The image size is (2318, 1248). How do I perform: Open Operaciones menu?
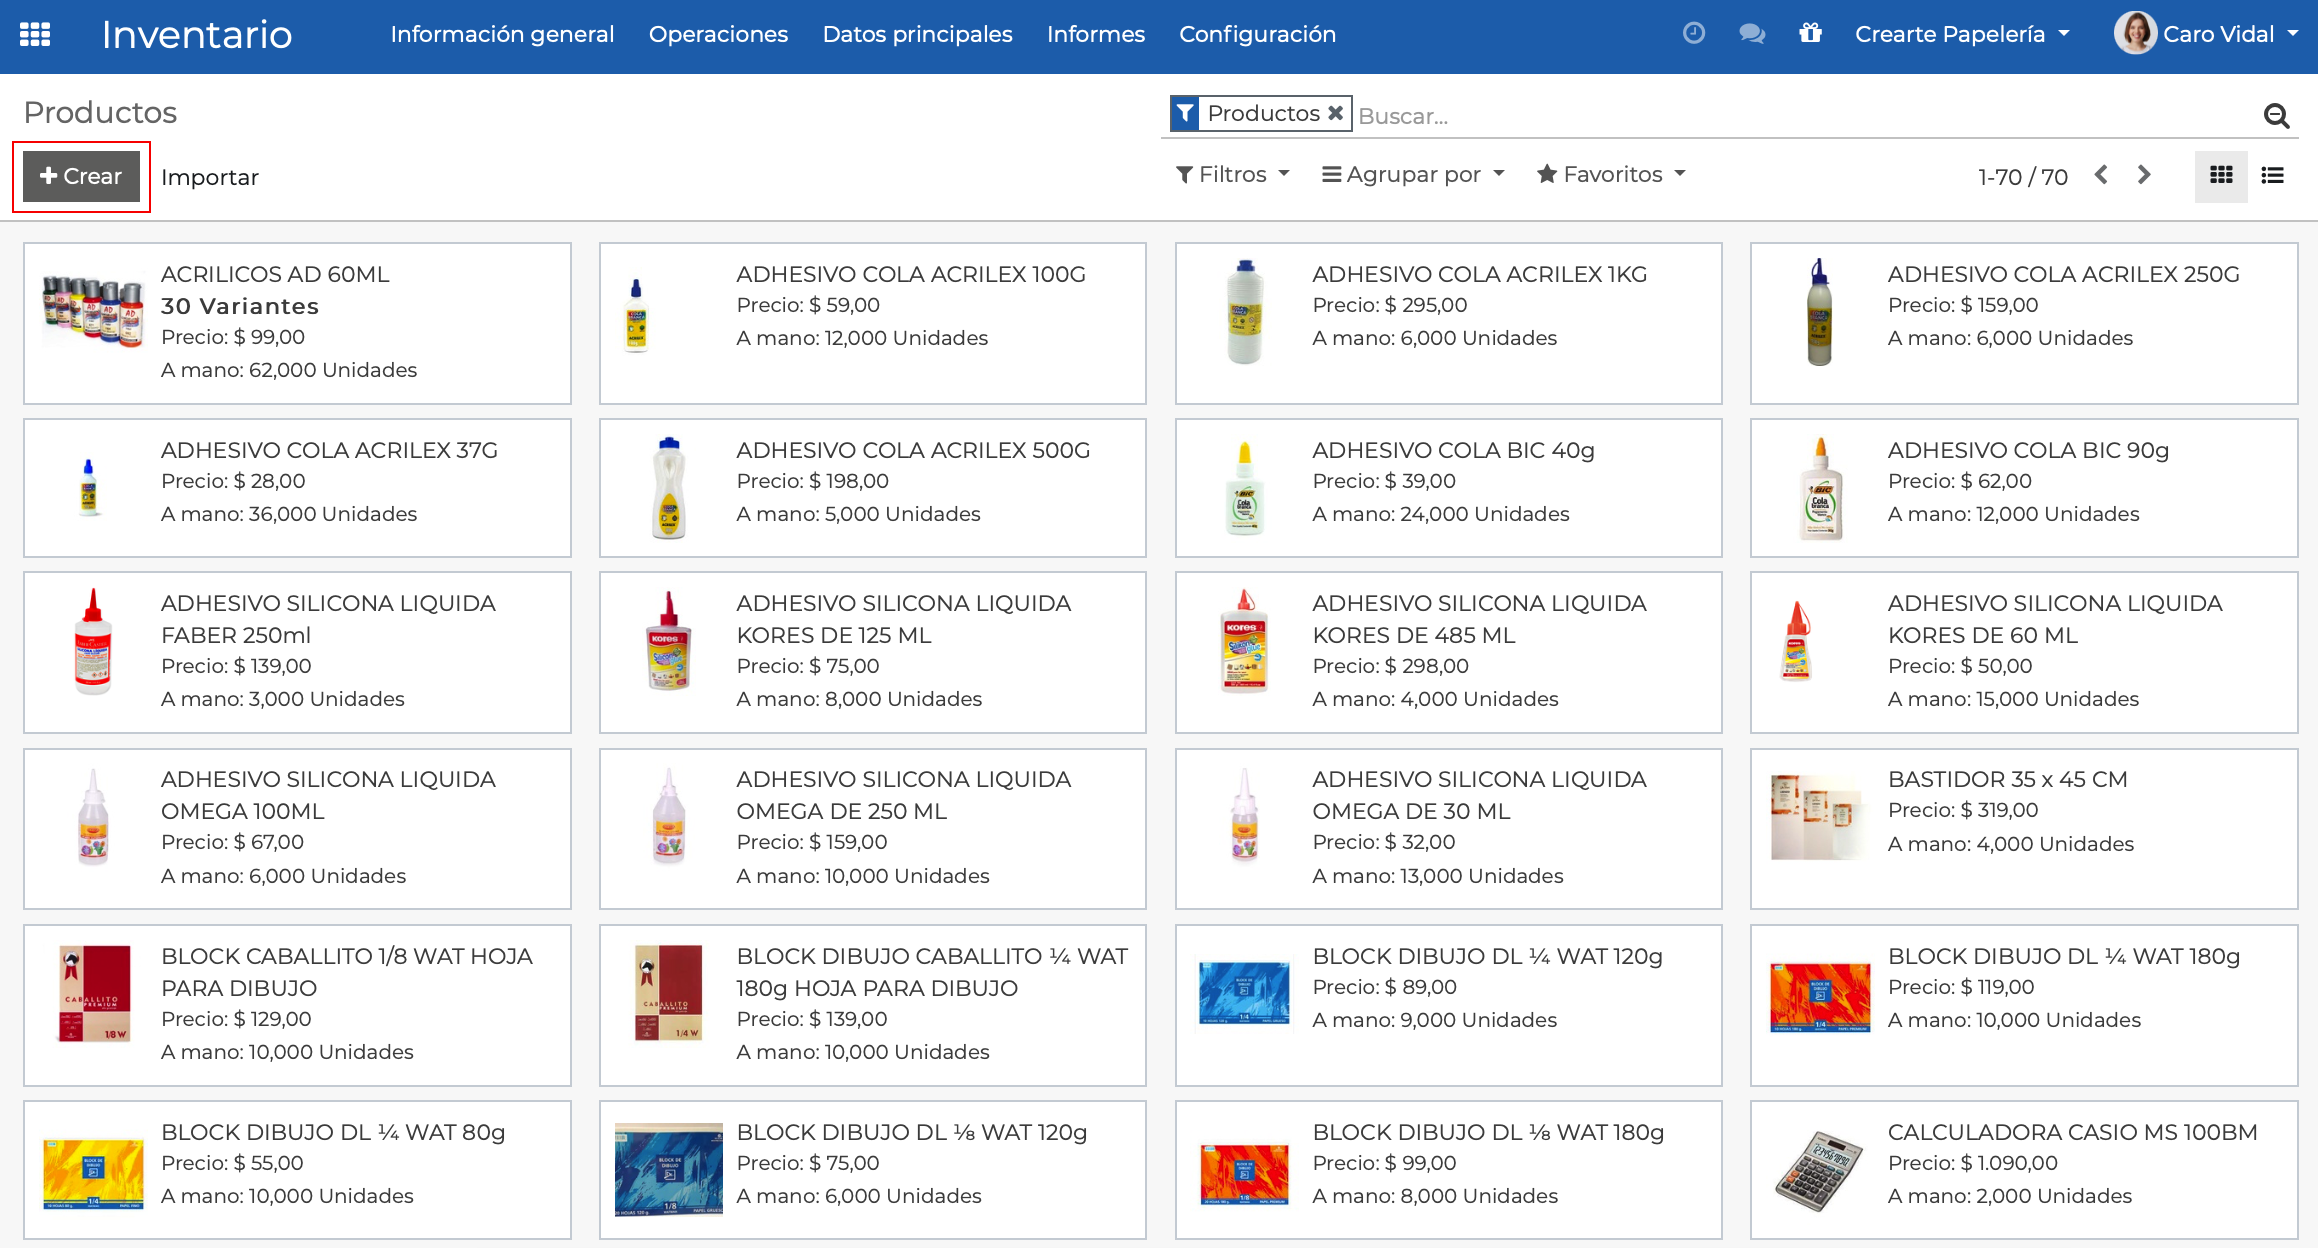point(718,34)
